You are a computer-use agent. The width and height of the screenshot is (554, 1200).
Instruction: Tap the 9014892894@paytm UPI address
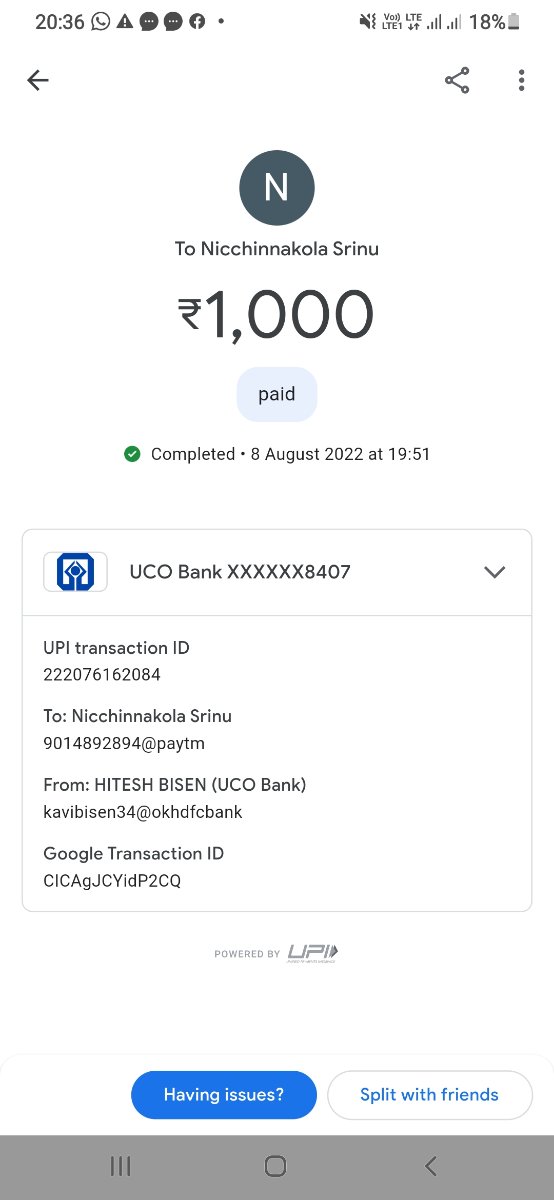pyautogui.click(x=124, y=743)
